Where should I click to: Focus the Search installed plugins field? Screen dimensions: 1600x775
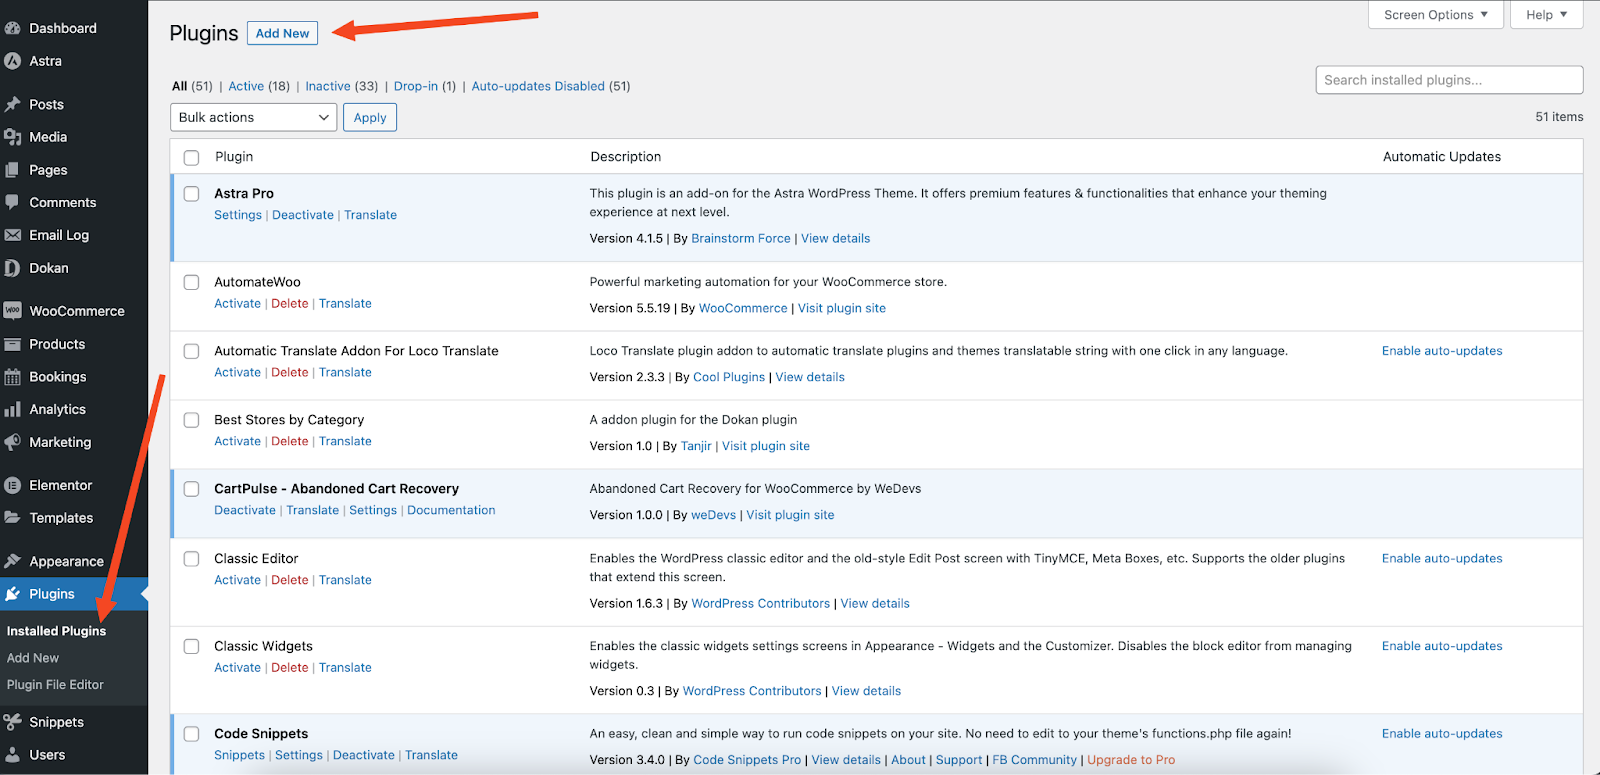1449,80
